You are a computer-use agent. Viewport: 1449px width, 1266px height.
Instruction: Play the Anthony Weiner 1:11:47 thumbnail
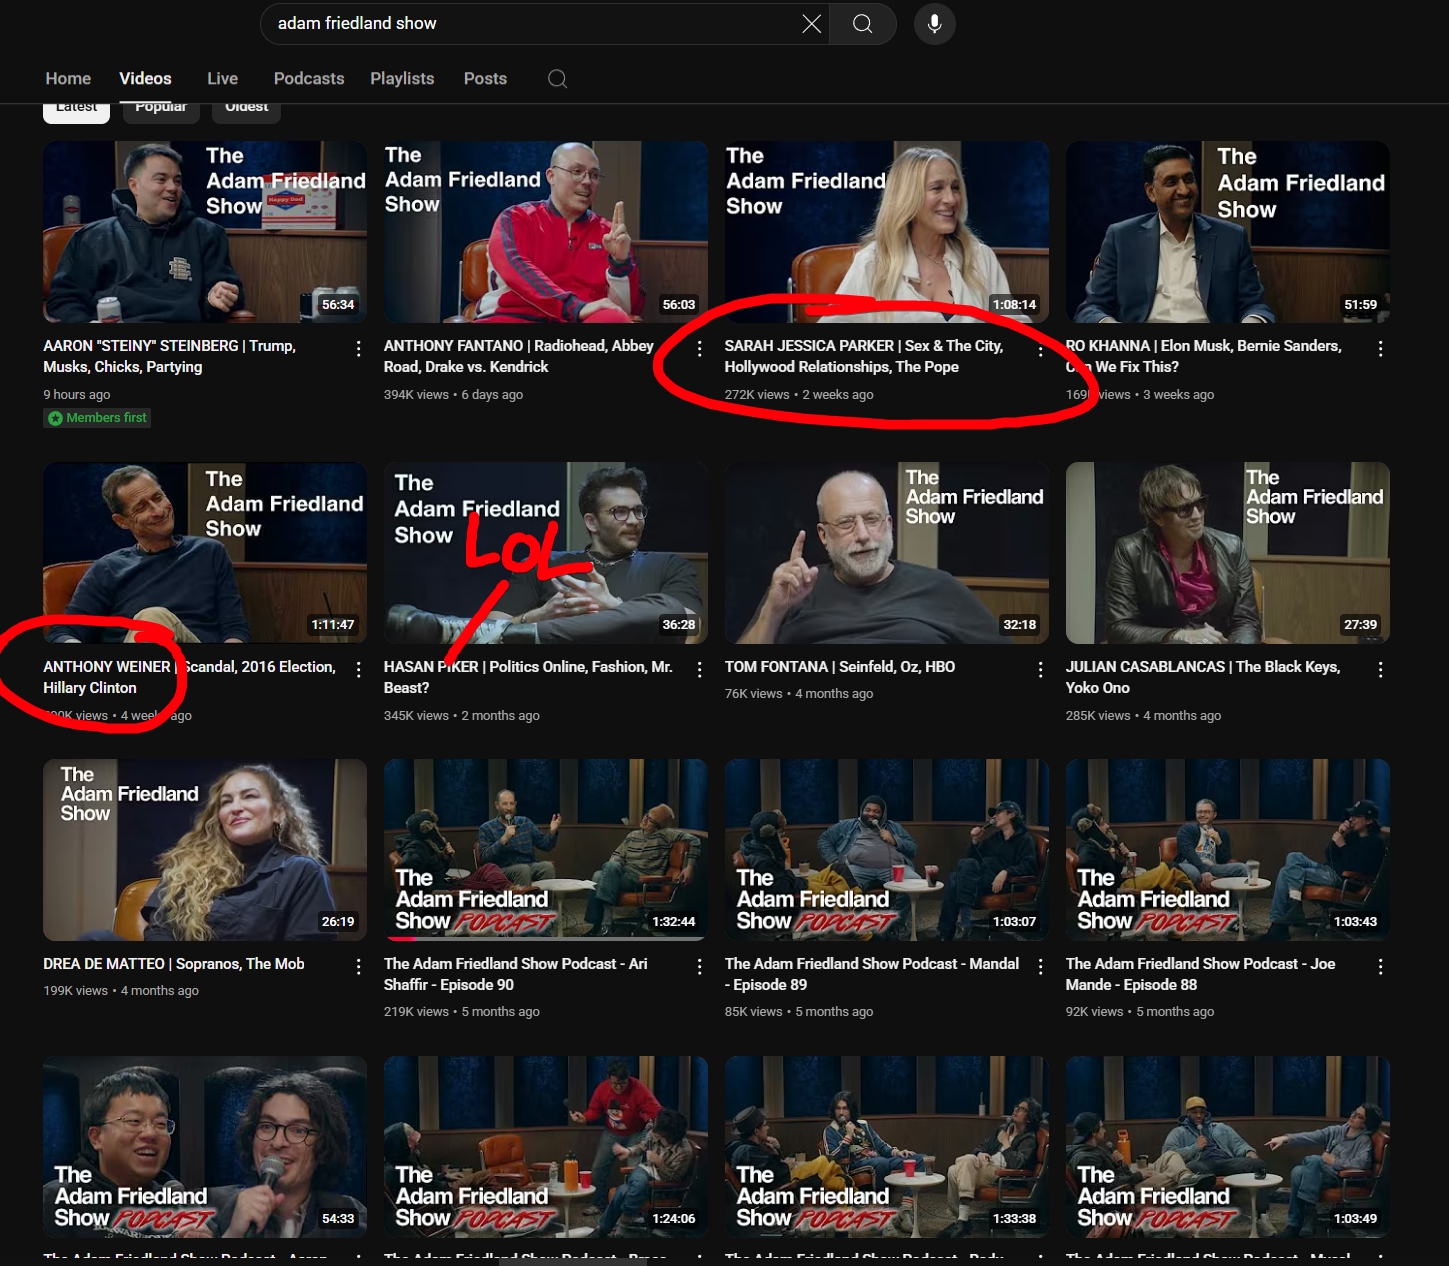coord(205,552)
